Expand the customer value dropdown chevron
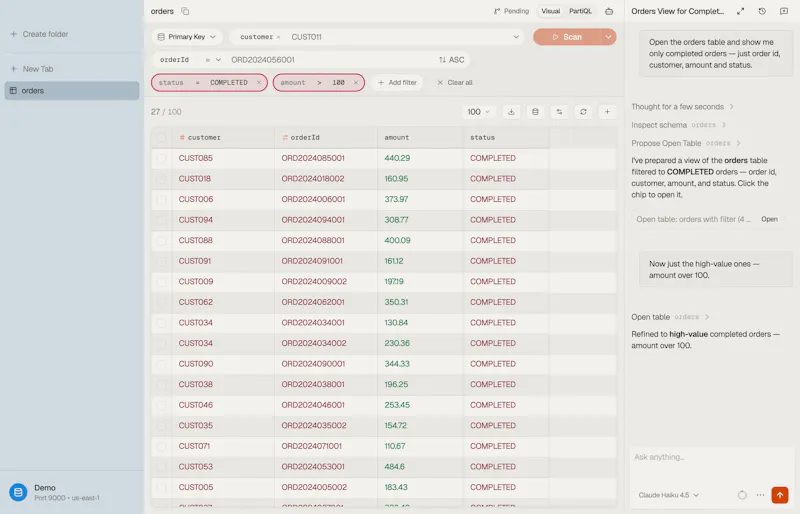The width and height of the screenshot is (800, 514). (516, 37)
